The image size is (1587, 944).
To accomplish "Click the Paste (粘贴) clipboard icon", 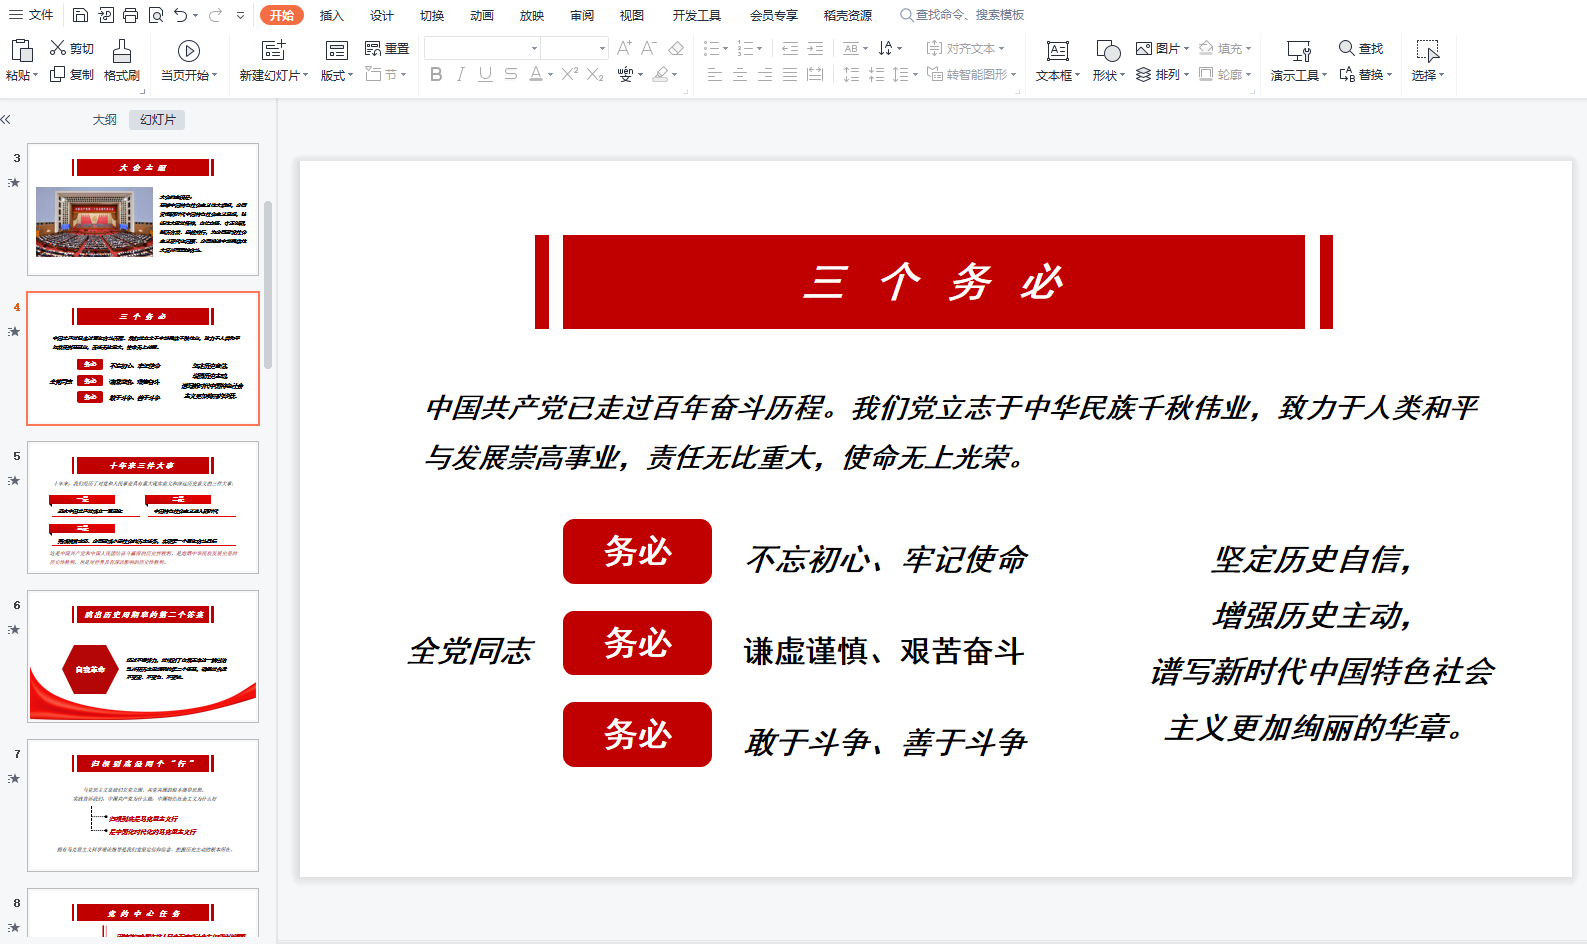I will [21, 51].
